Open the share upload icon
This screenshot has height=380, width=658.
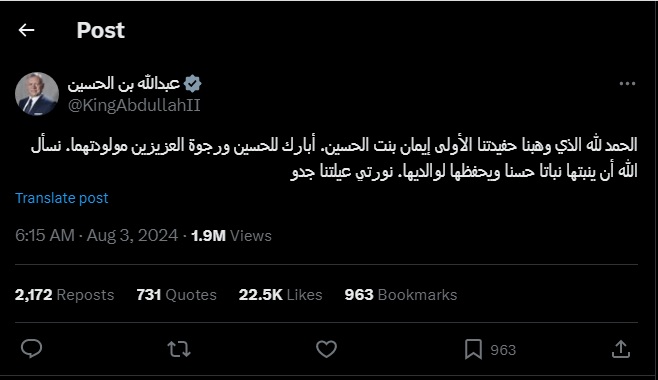tap(621, 349)
